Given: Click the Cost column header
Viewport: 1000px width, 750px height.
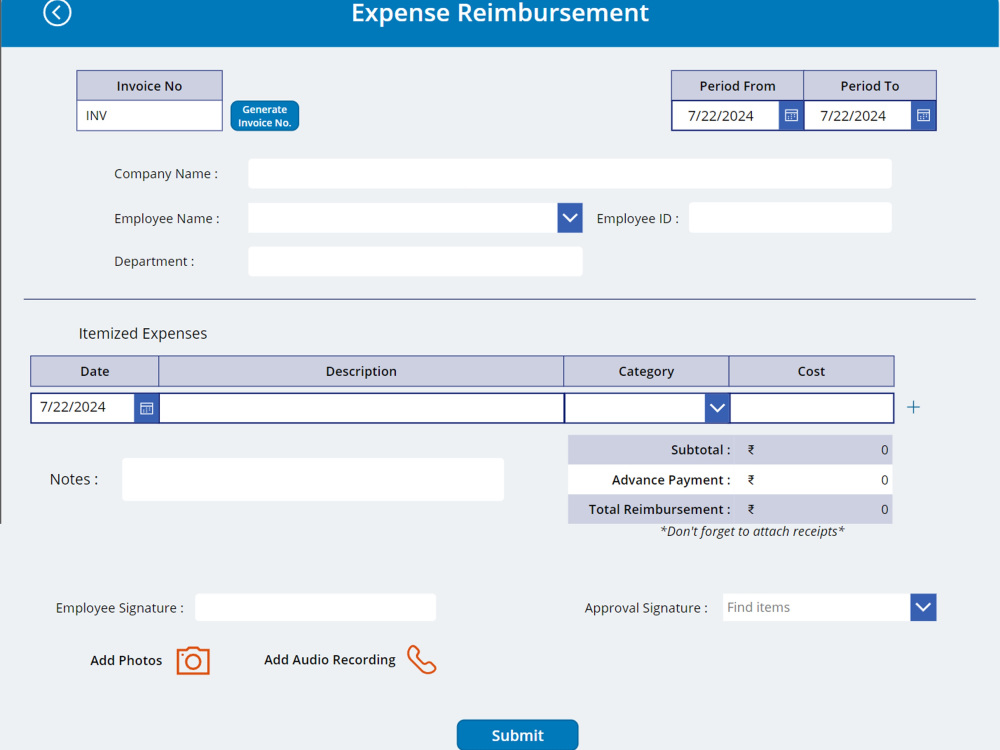Looking at the screenshot, I should pyautogui.click(x=811, y=371).
